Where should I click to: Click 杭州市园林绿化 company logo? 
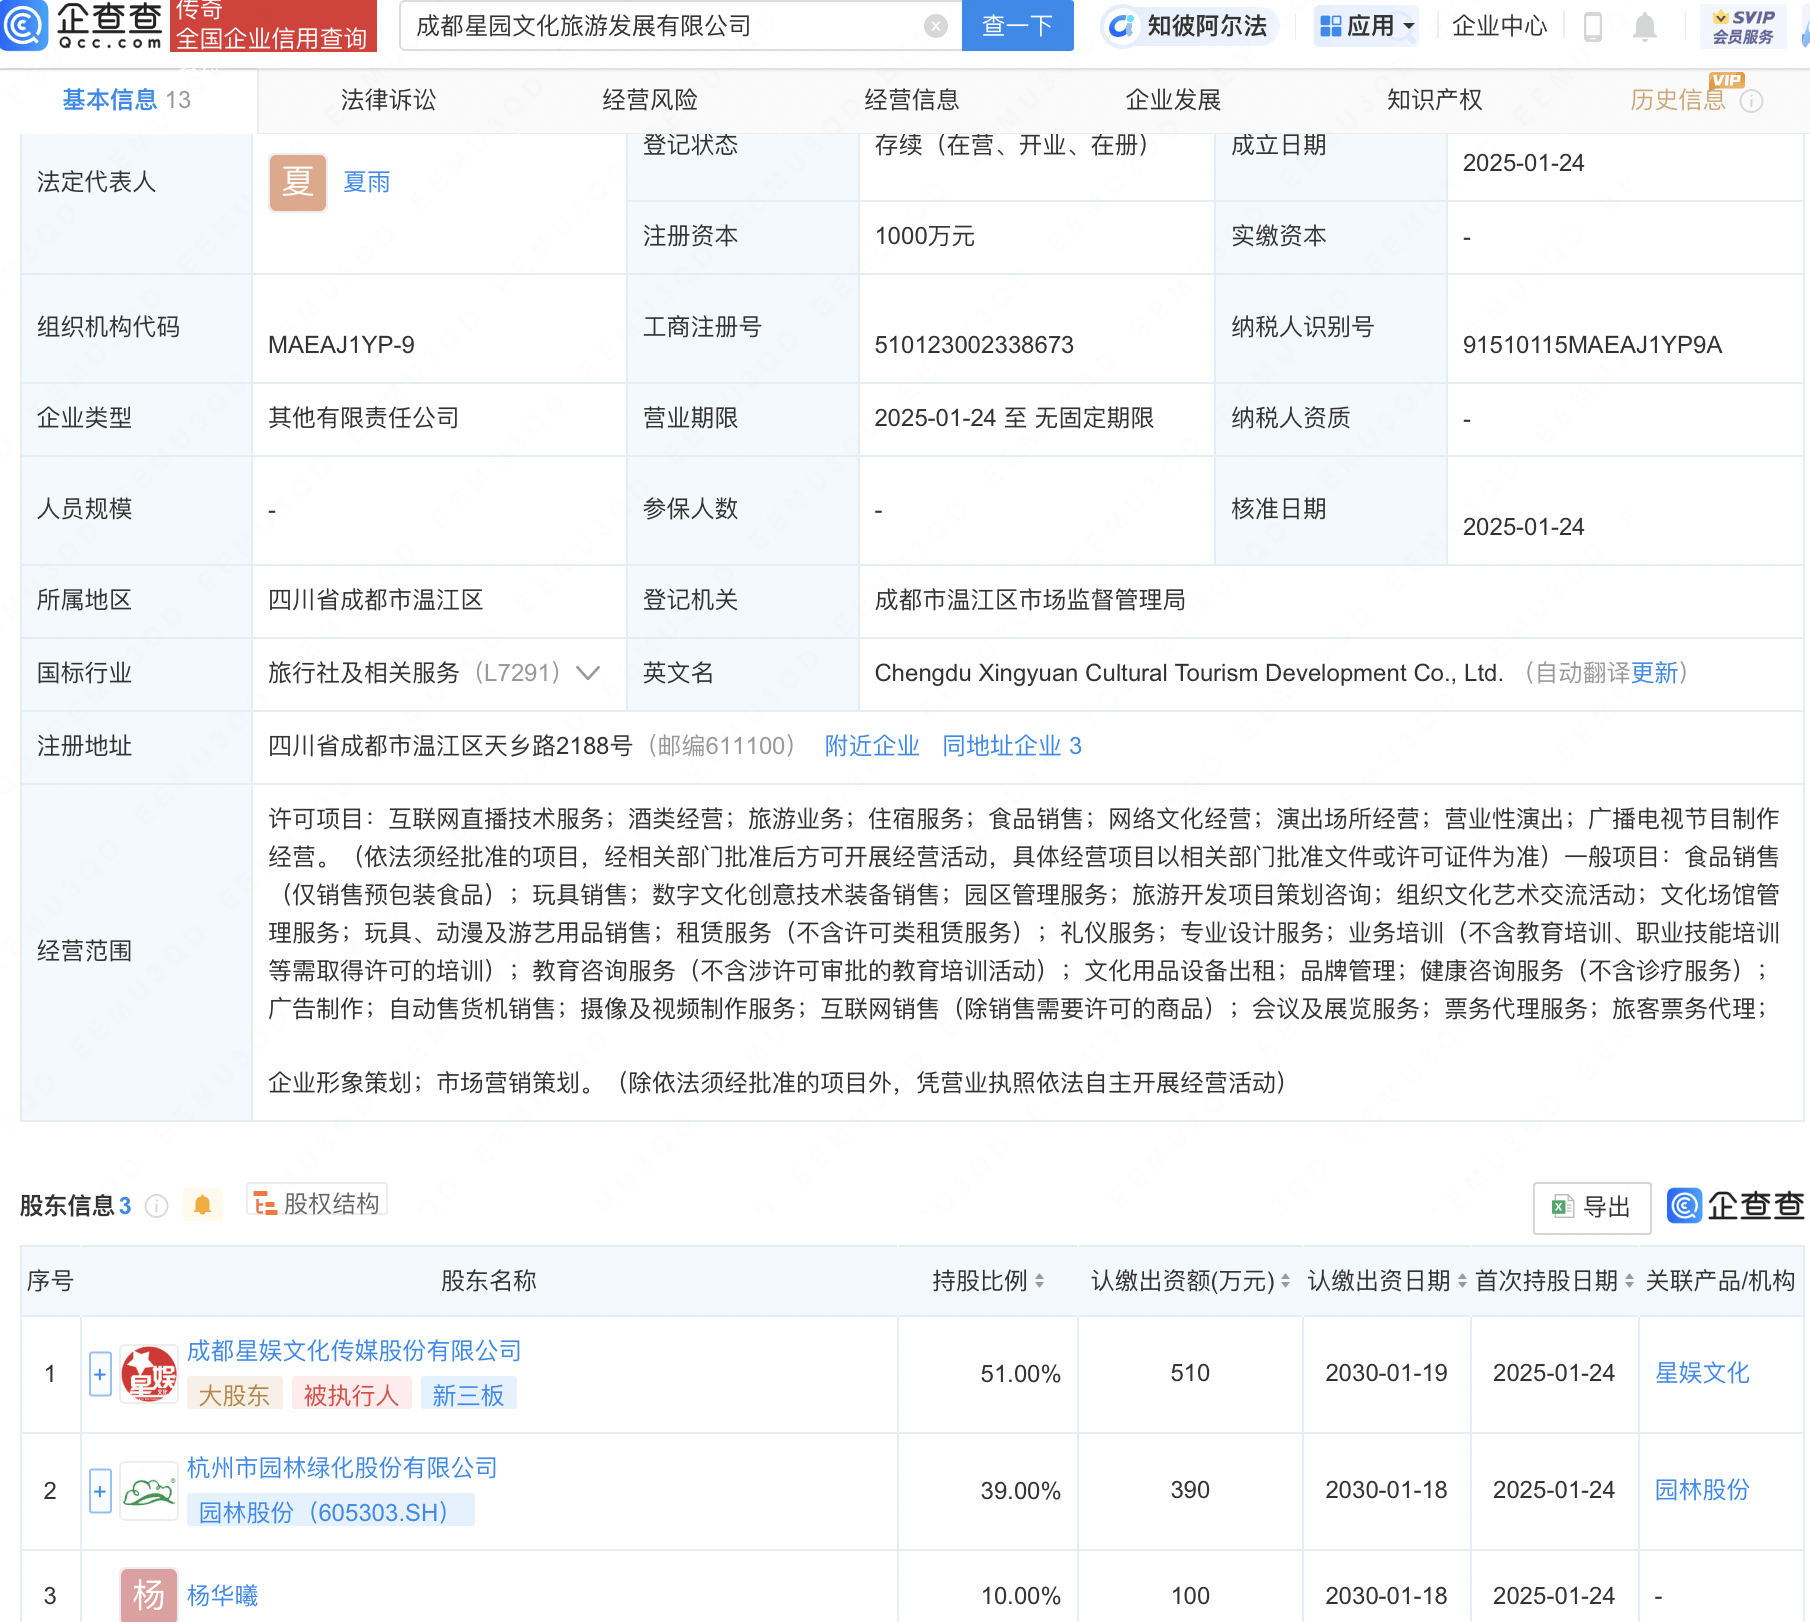(x=149, y=1490)
